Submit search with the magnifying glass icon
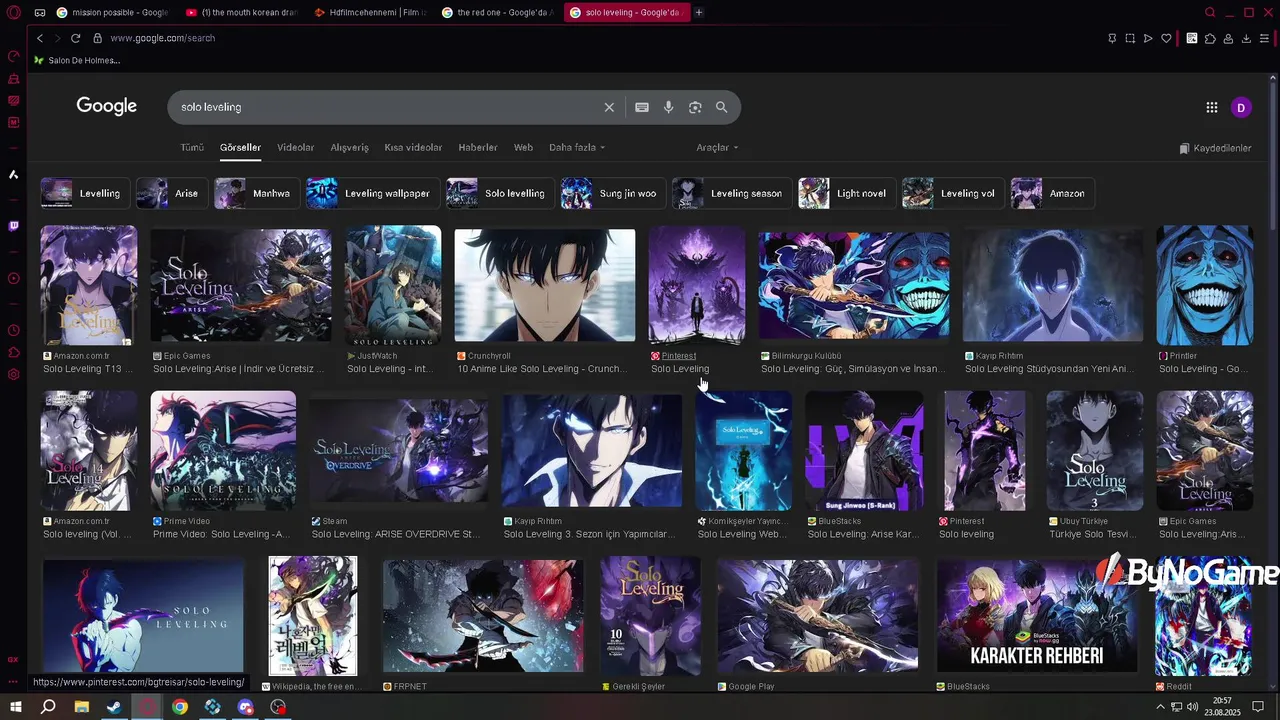Image resolution: width=1280 pixels, height=720 pixels. coord(721,107)
